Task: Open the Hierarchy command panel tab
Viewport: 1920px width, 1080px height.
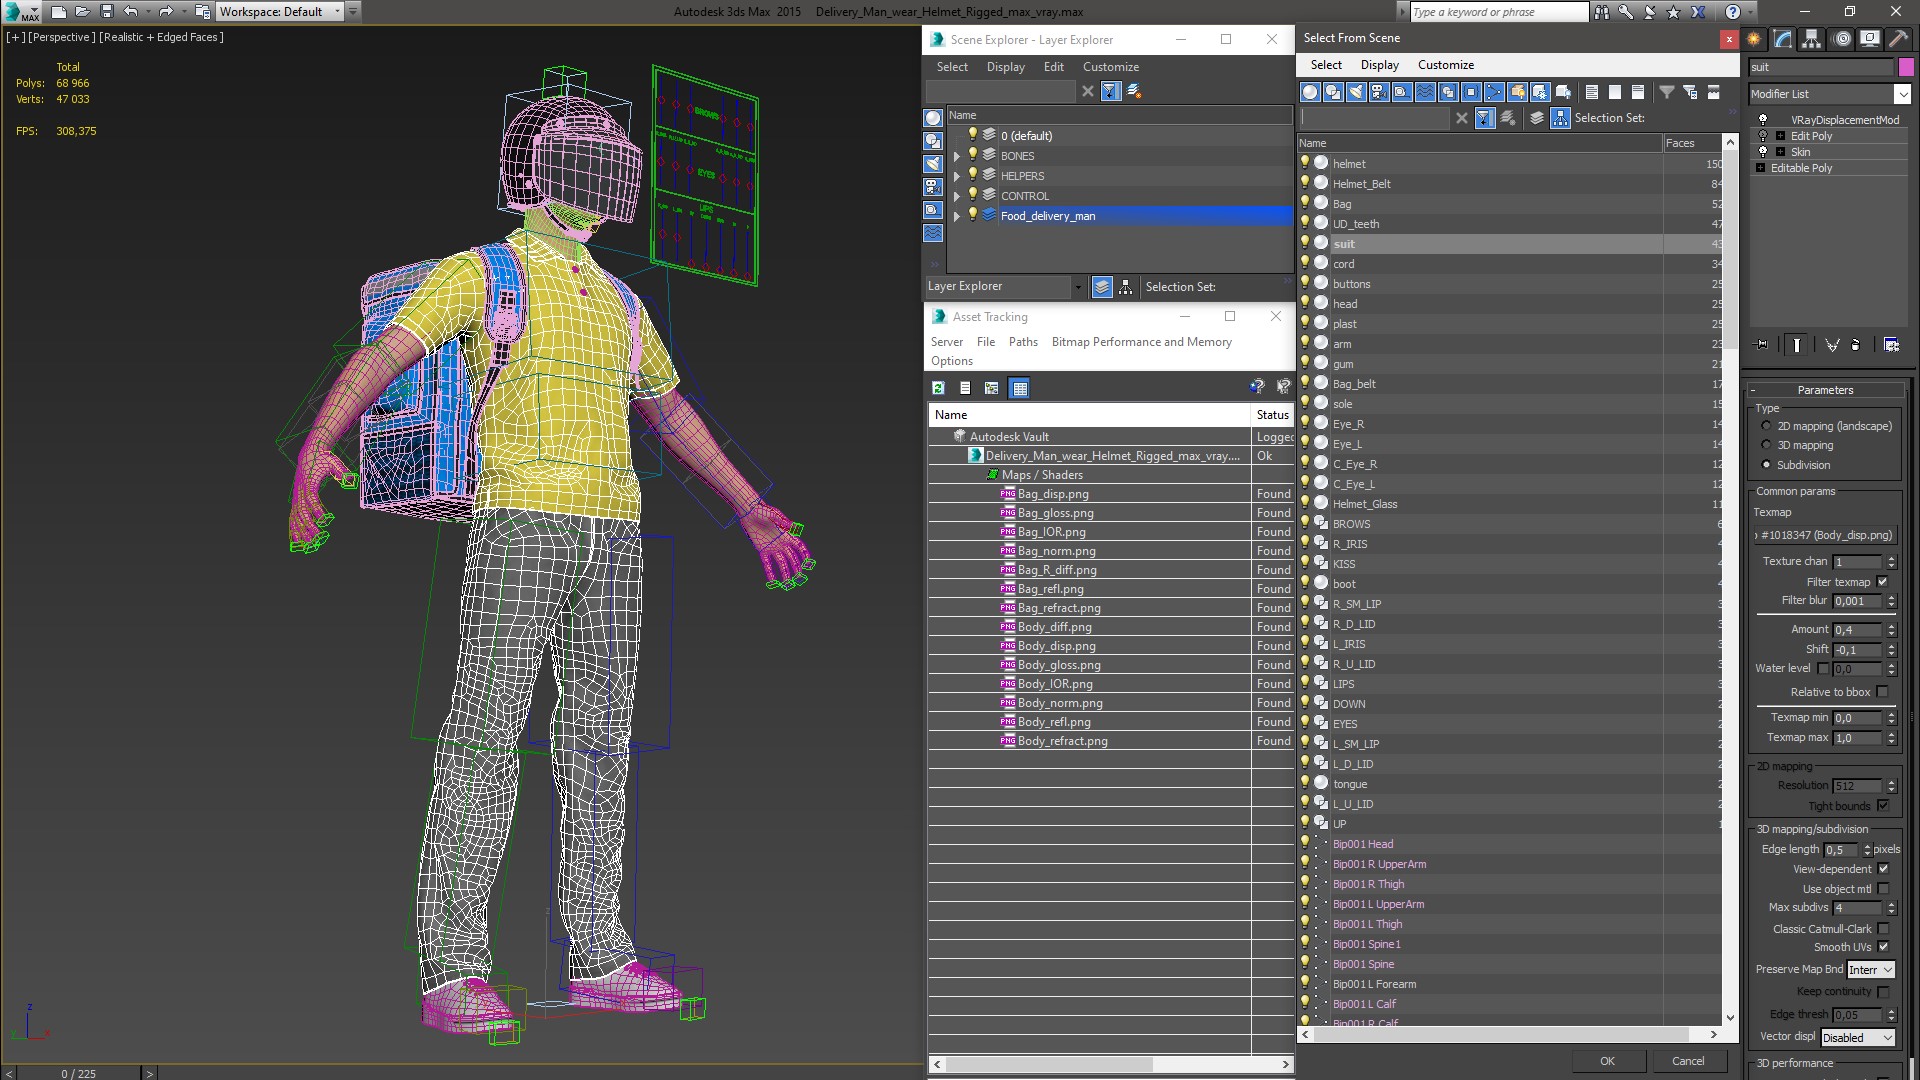Action: click(x=1811, y=39)
